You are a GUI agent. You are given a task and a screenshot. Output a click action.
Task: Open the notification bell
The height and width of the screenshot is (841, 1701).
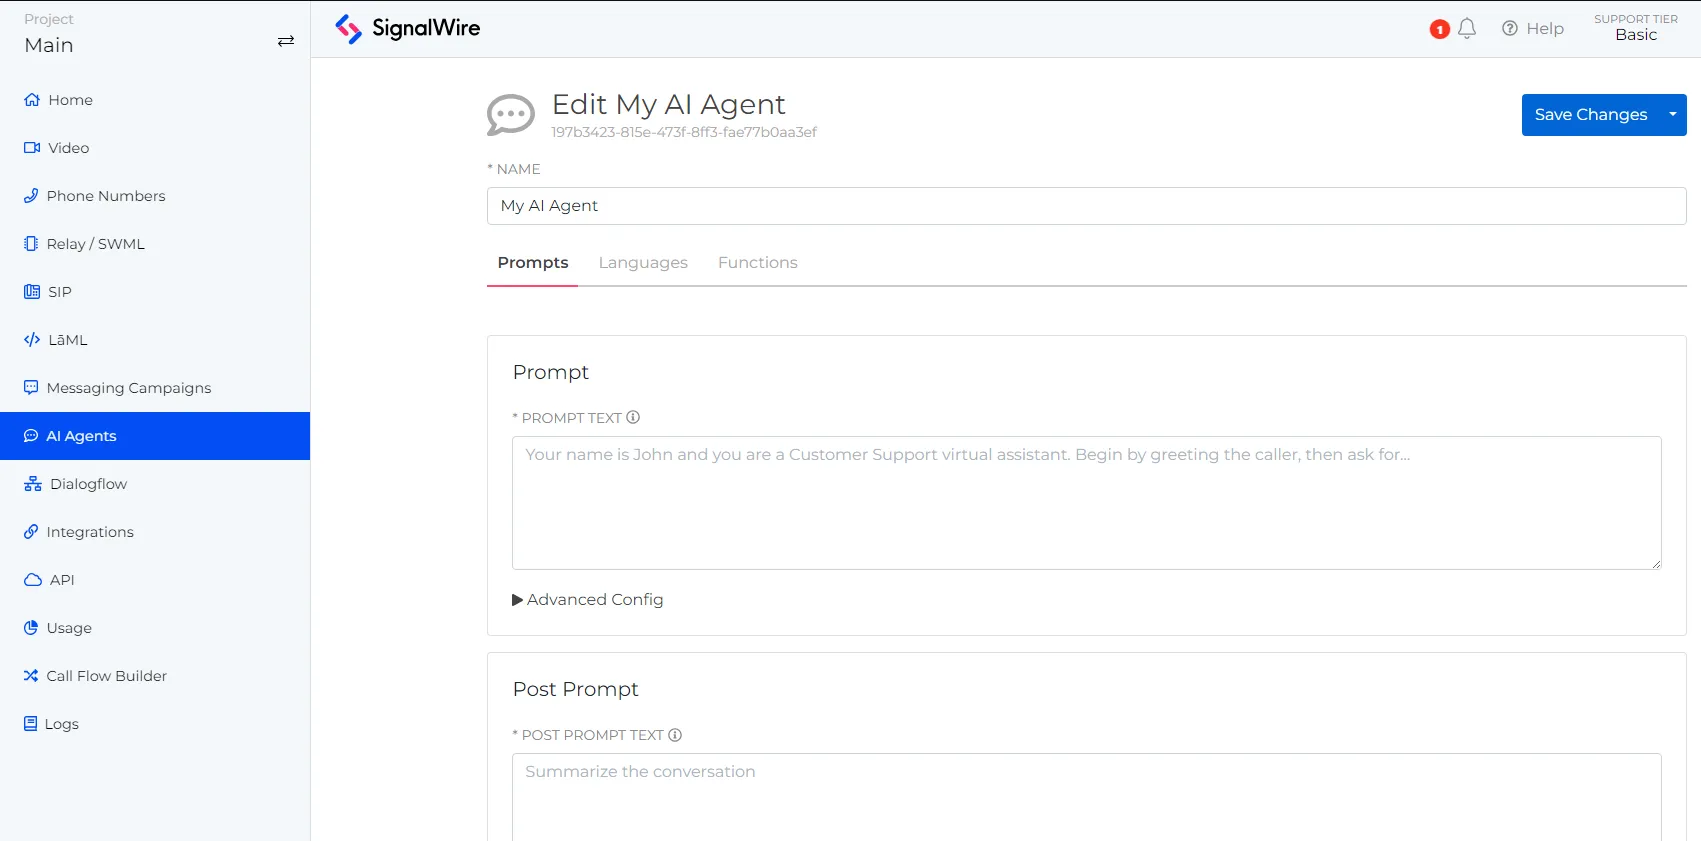(1467, 28)
